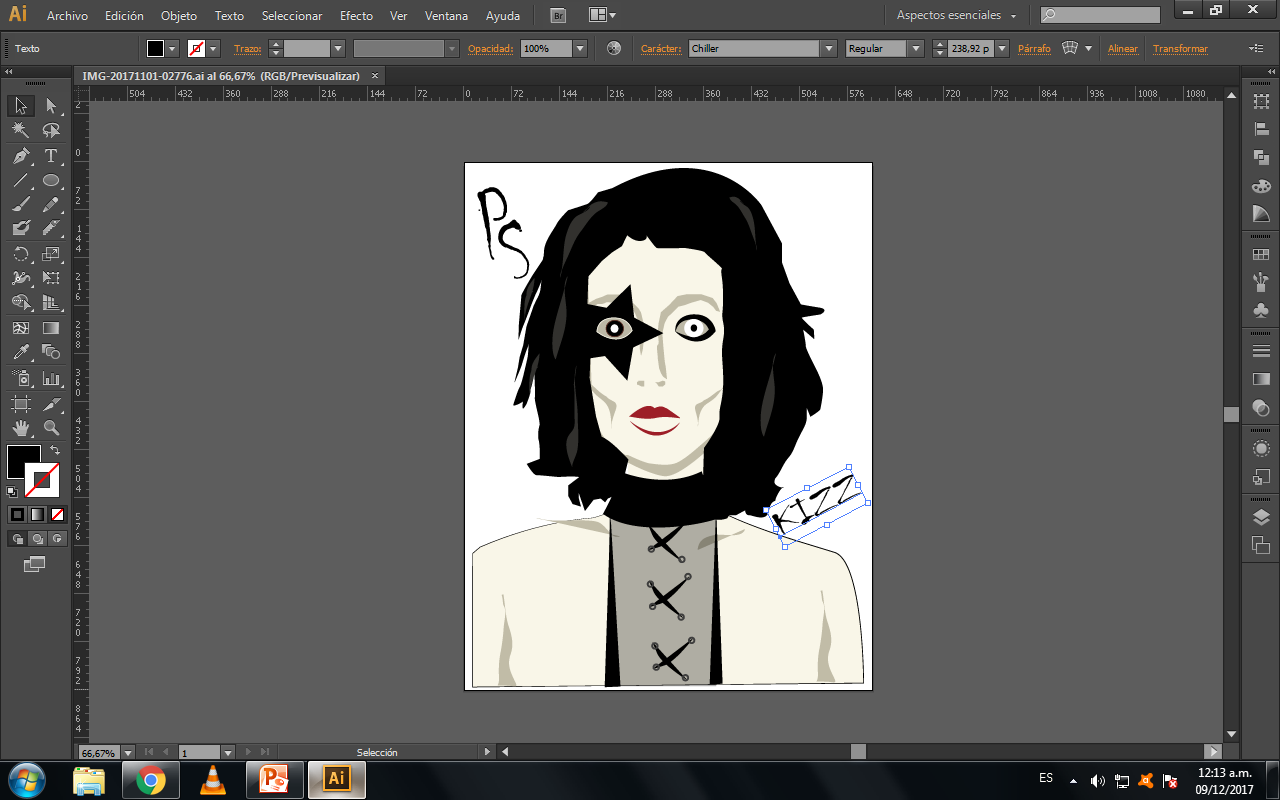This screenshot has height=800, width=1280.
Task: Switch to Draw Normal mode
Action: 17,539
